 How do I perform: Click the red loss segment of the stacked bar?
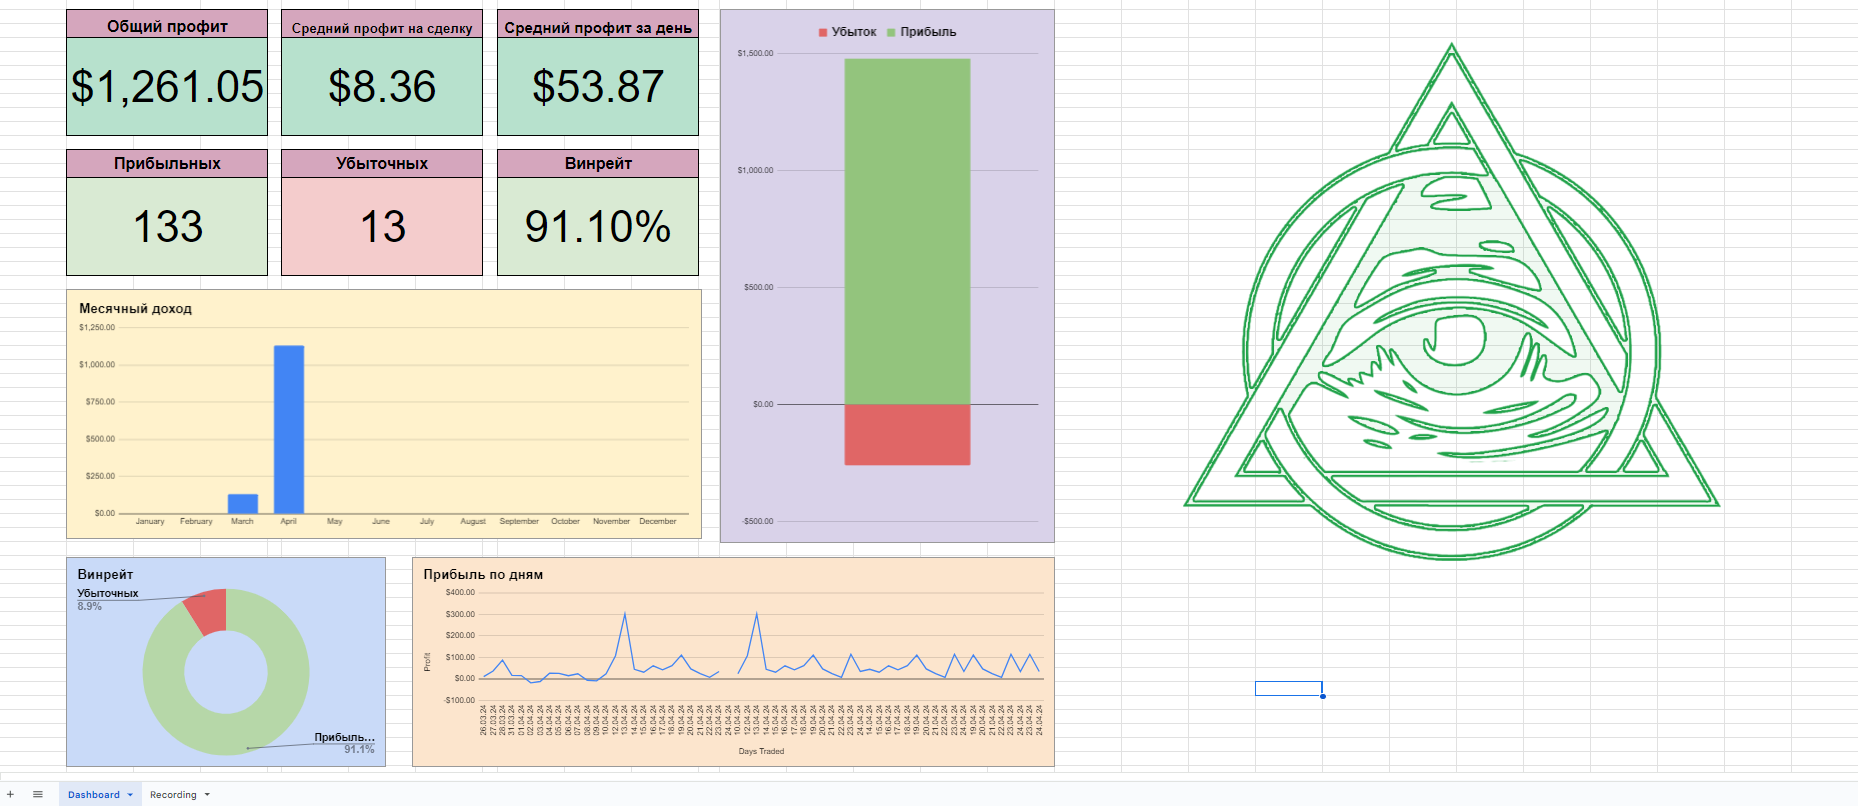(x=907, y=434)
